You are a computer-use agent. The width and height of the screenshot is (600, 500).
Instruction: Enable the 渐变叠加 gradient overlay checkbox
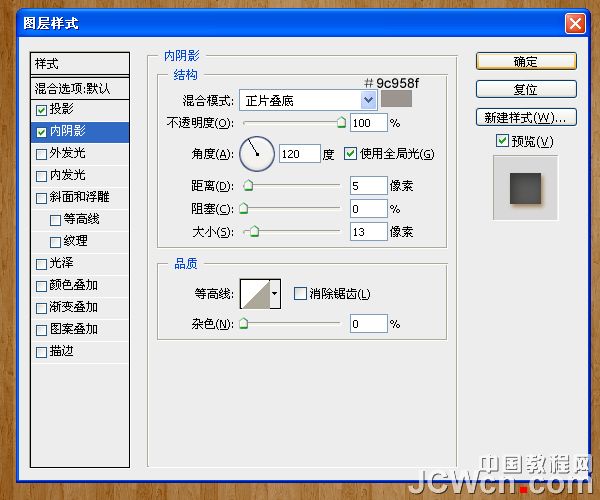(x=41, y=308)
